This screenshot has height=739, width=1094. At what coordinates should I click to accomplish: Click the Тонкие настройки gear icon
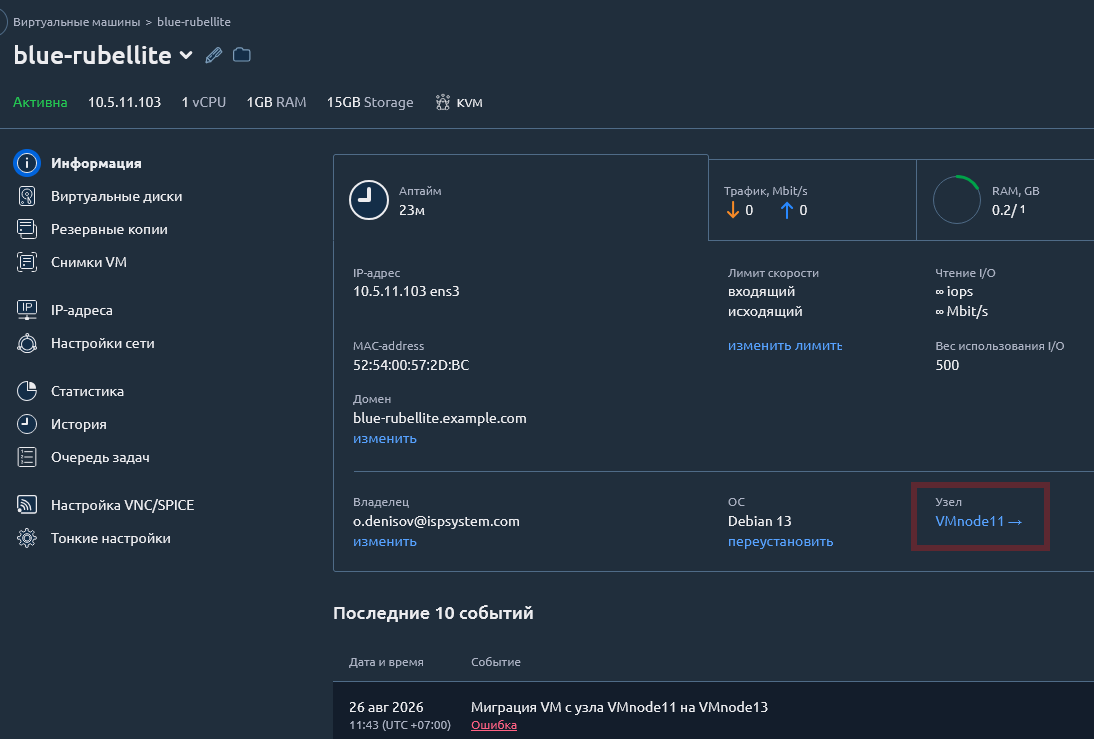coord(27,538)
